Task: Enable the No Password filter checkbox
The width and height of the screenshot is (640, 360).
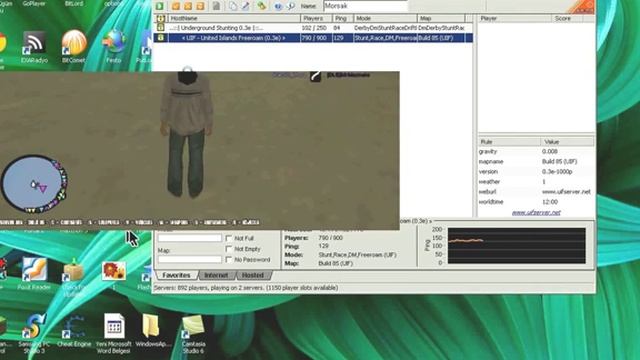Action: [229, 259]
